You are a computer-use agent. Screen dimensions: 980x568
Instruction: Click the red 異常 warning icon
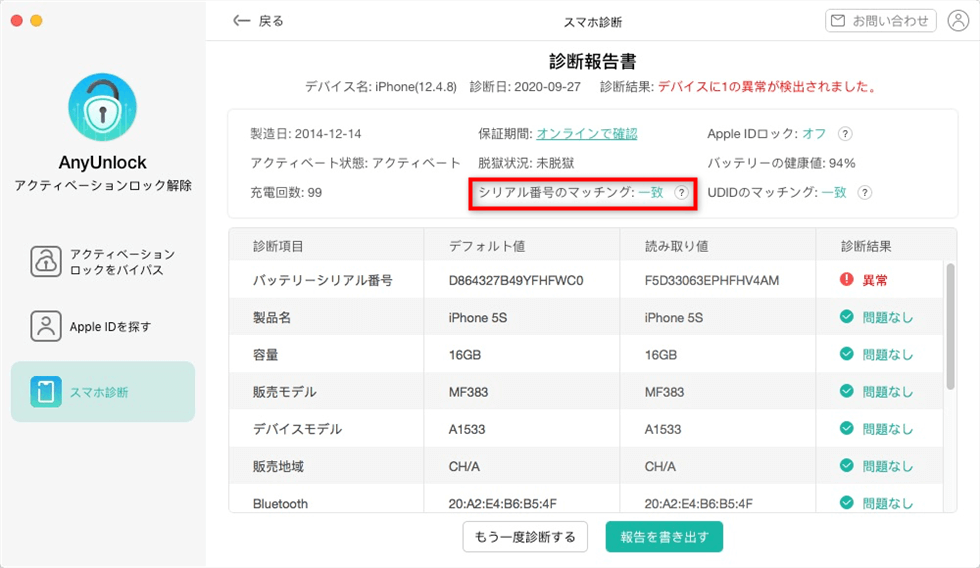(846, 281)
